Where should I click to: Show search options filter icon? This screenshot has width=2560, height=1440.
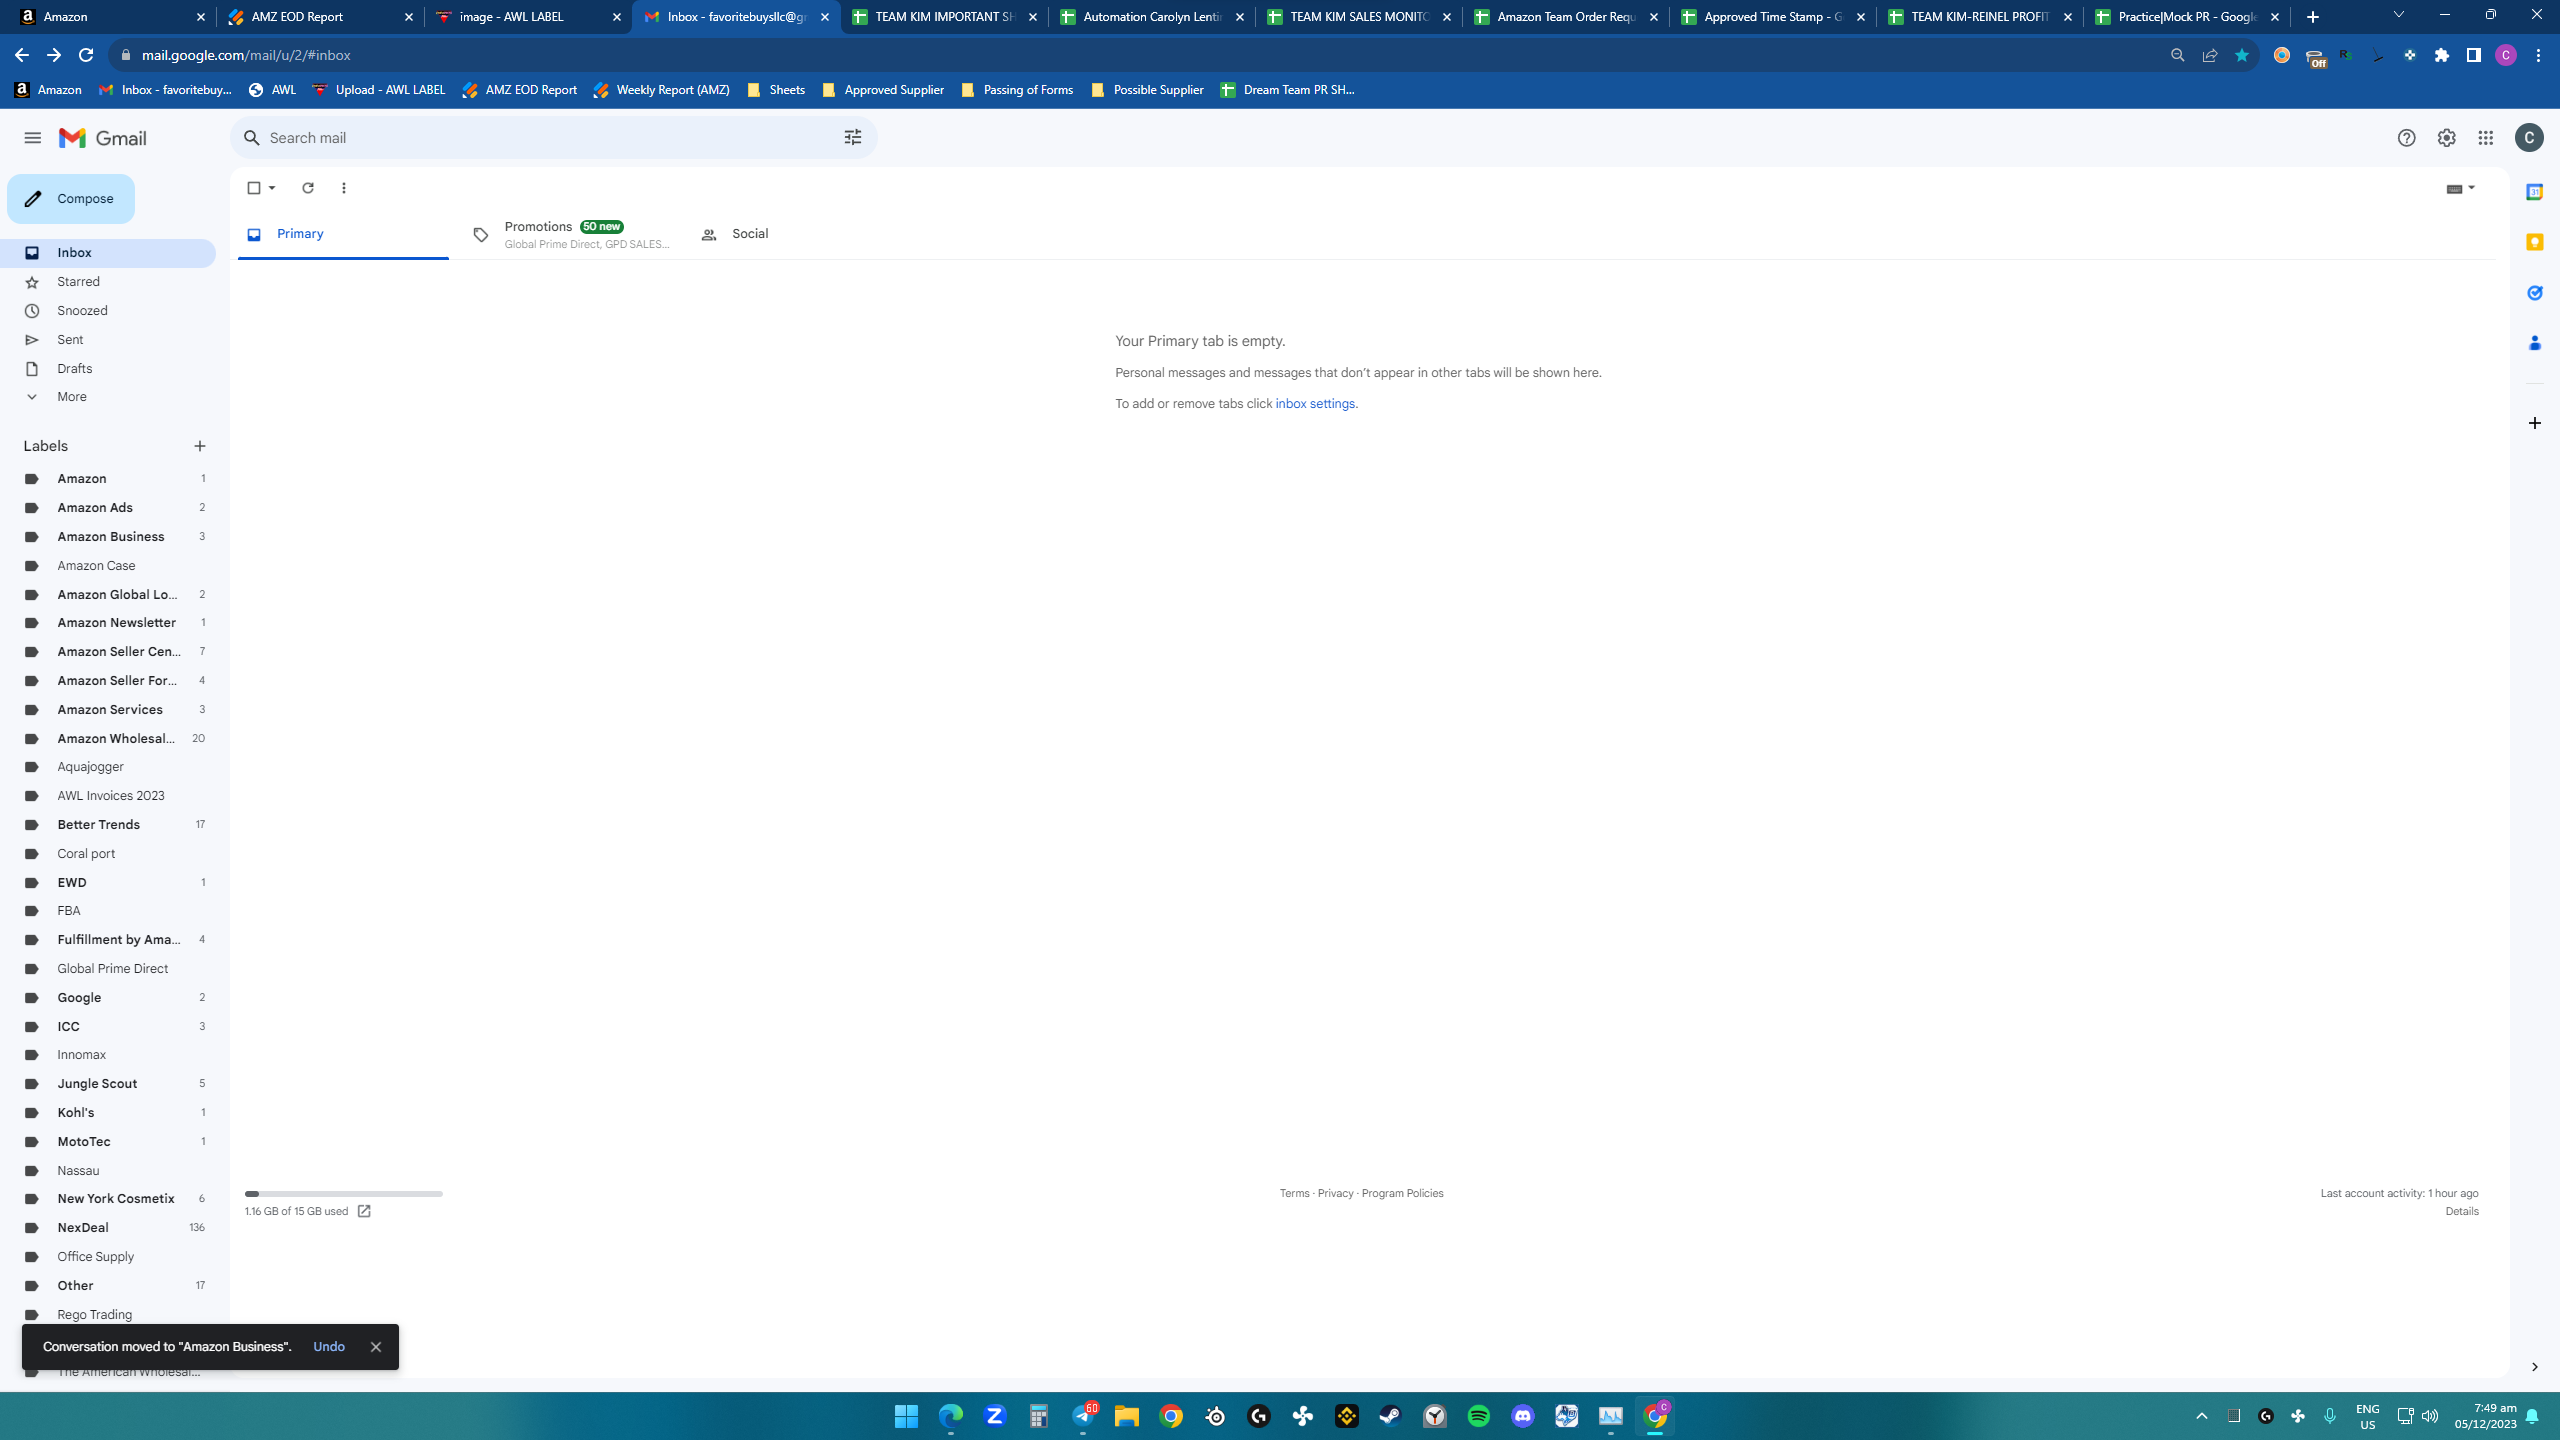pyautogui.click(x=852, y=138)
